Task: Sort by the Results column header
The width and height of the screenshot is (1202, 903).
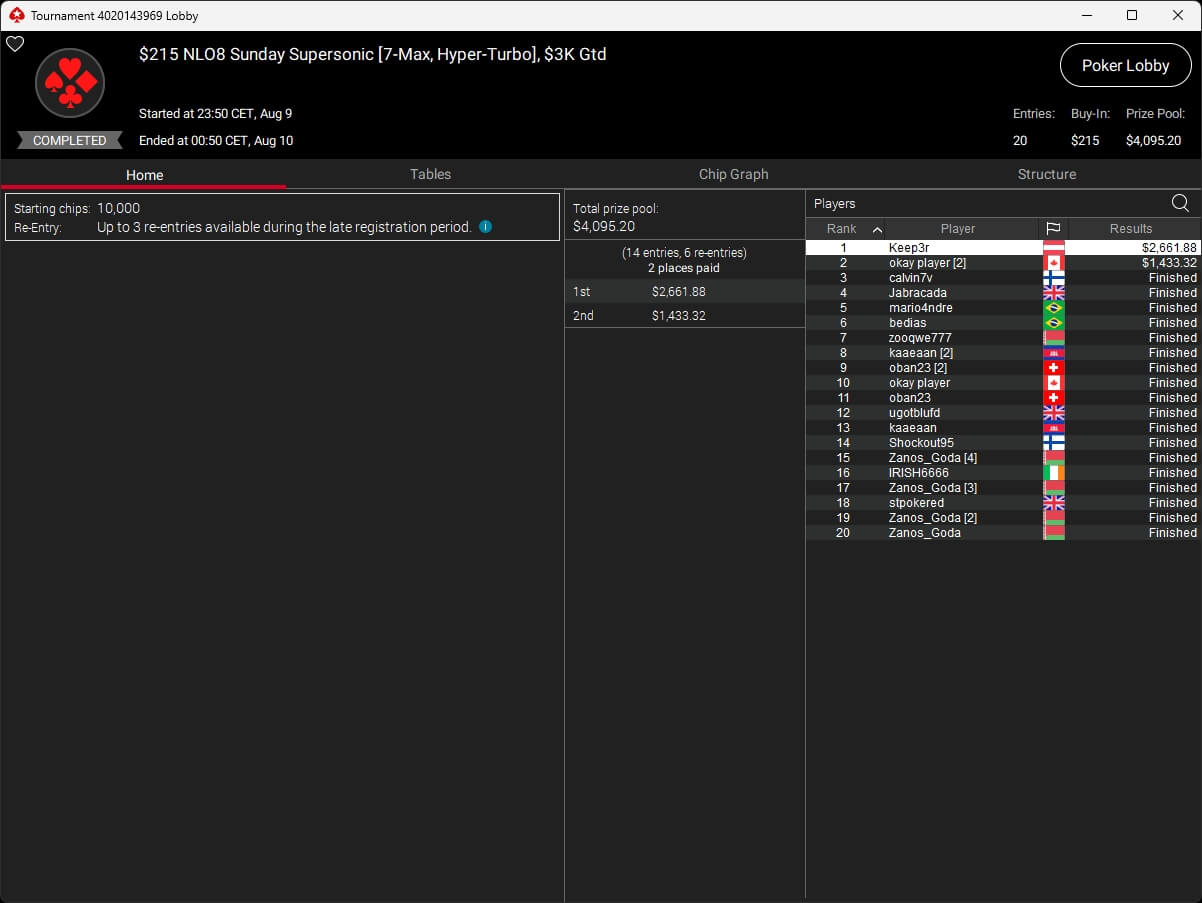Action: [x=1131, y=228]
